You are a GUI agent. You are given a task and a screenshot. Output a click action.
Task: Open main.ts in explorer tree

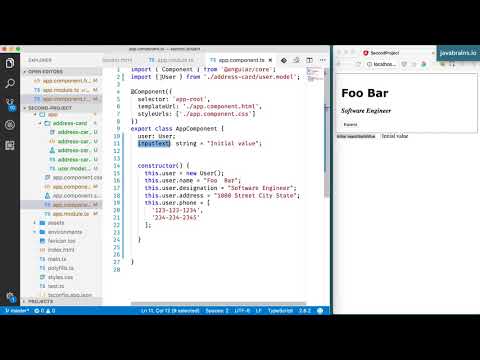[53, 259]
